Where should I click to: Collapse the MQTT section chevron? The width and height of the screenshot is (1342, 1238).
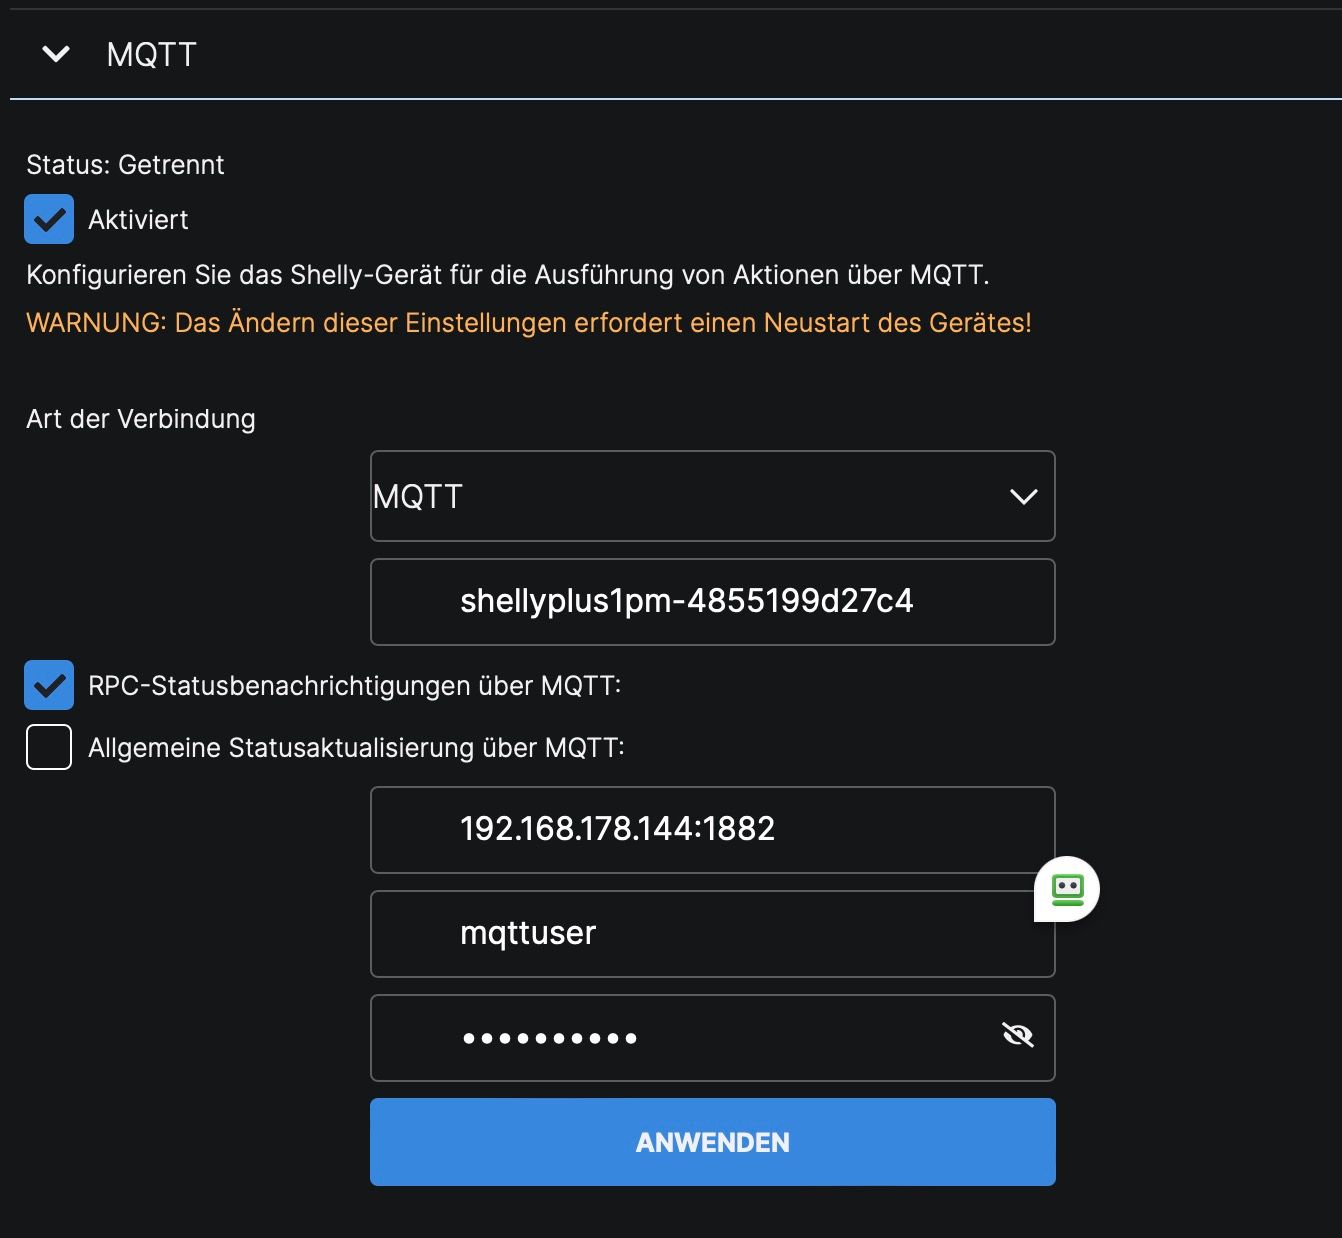[x=56, y=54]
